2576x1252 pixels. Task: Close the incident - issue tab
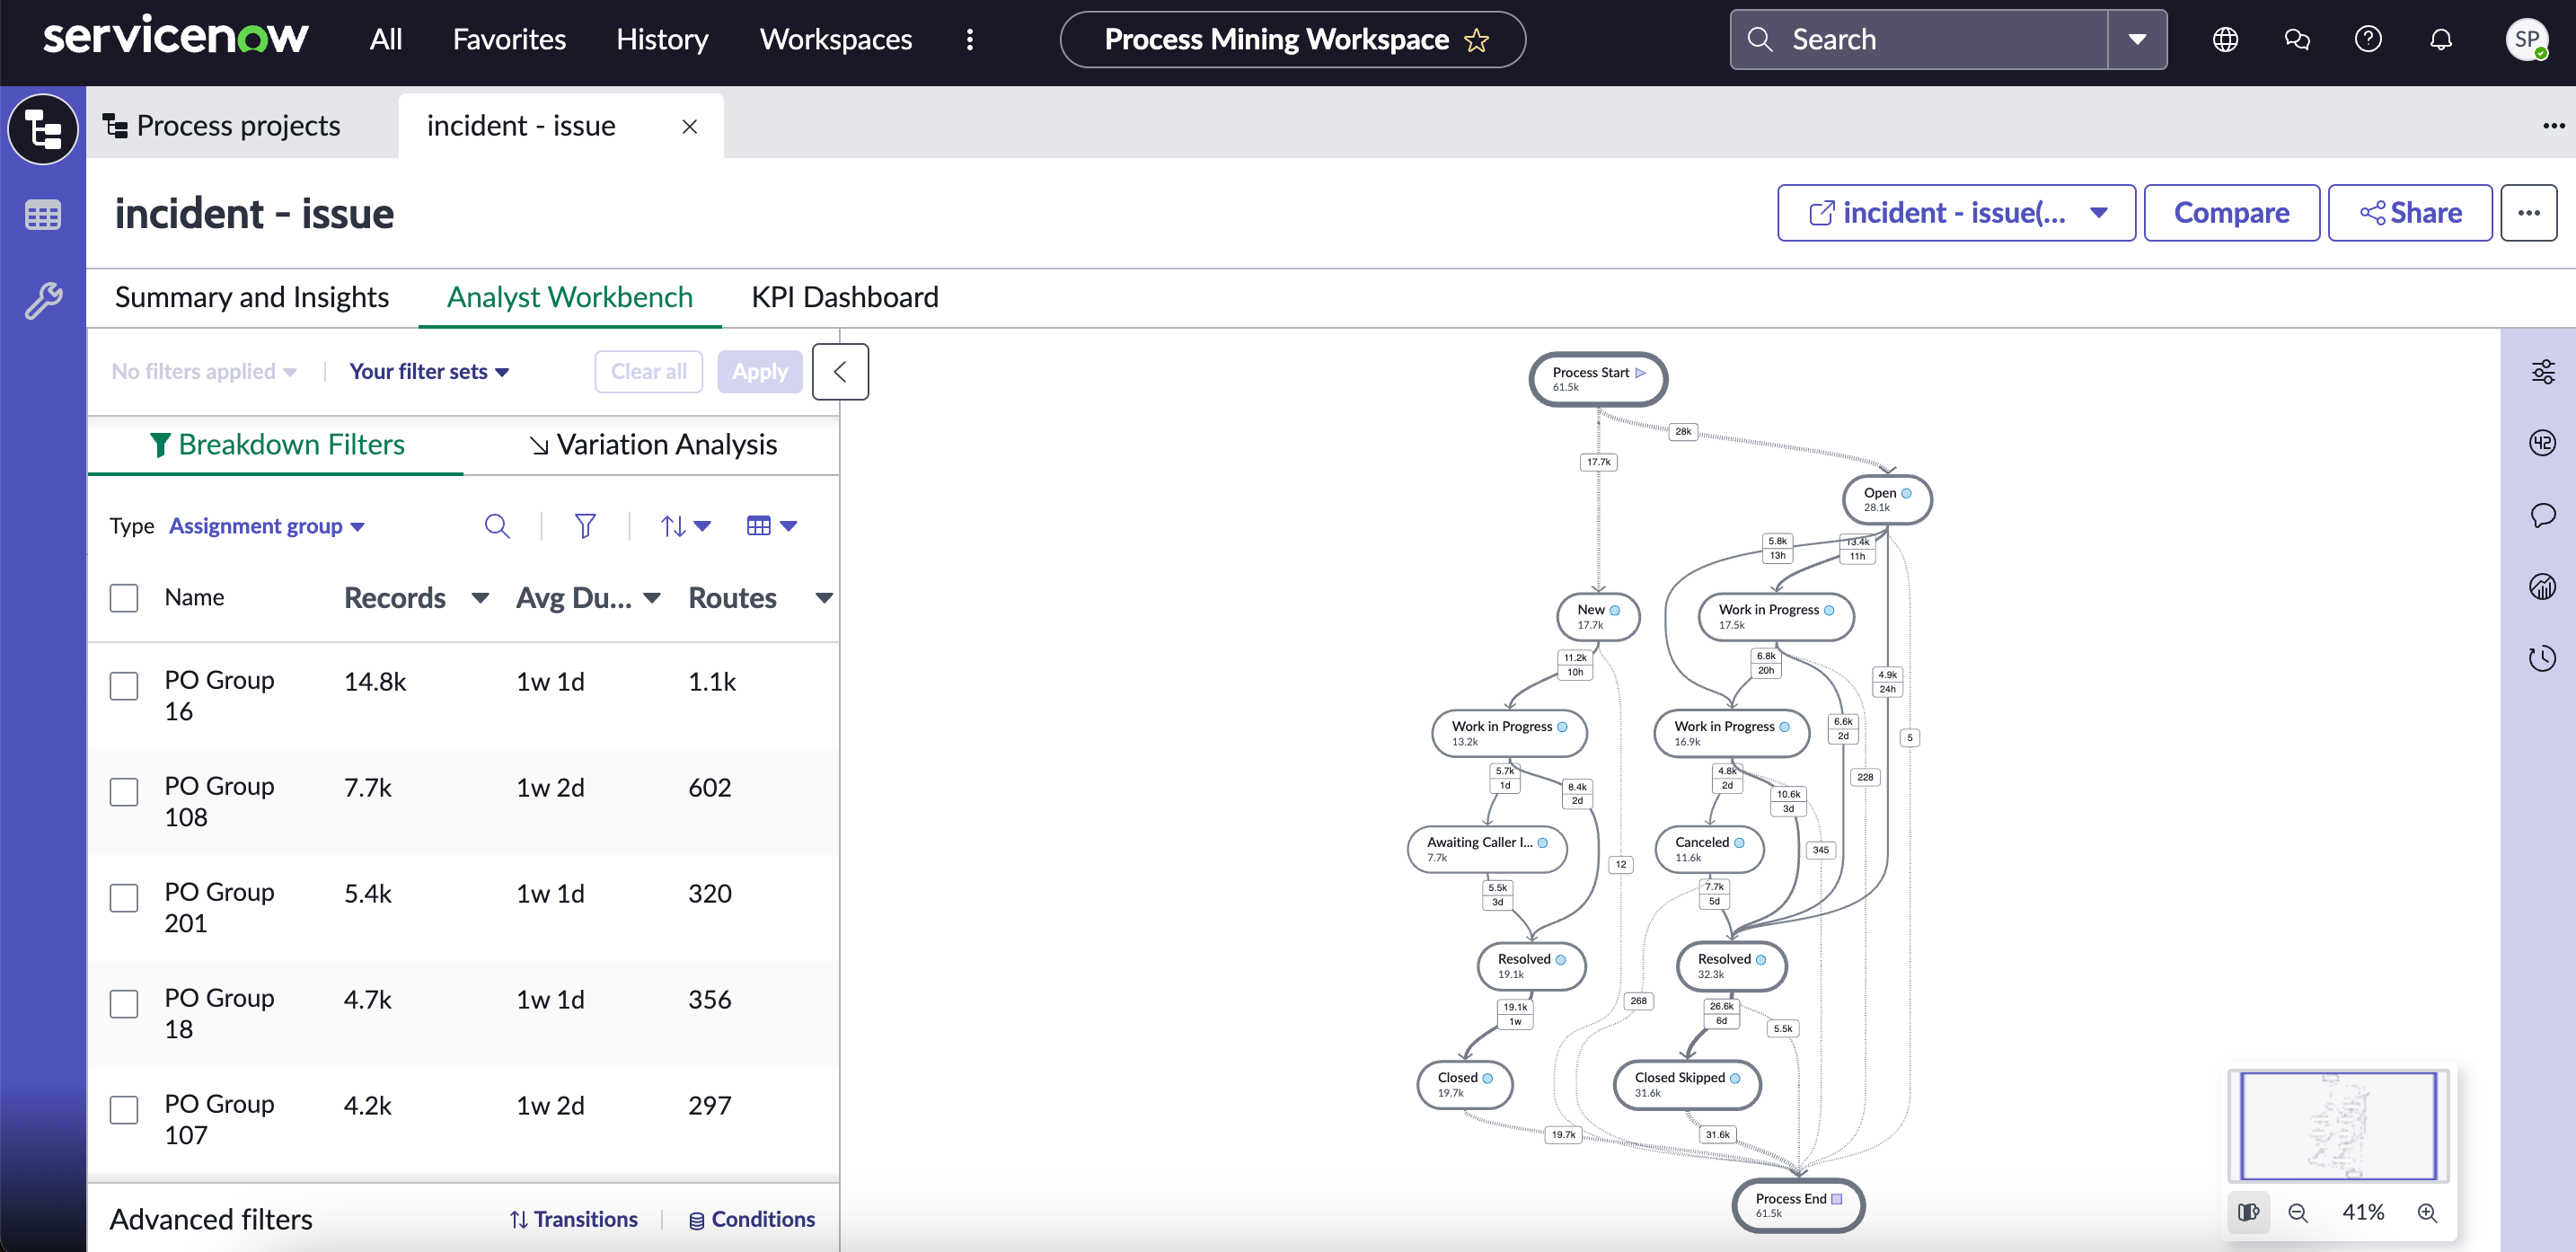click(689, 126)
